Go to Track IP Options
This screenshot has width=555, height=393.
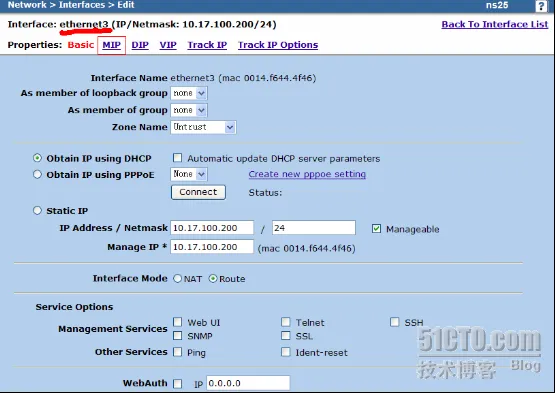(278, 45)
